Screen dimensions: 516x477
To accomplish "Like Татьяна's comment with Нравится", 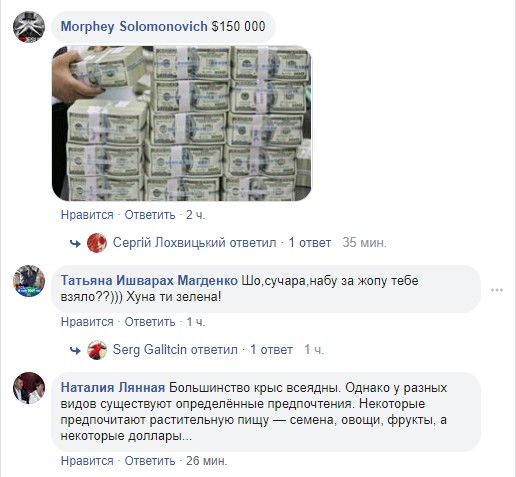I will point(87,322).
